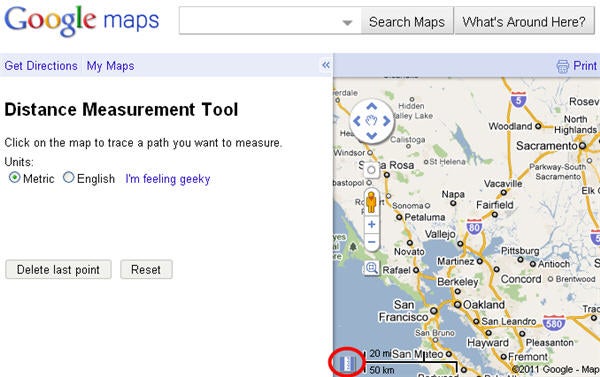The width and height of the screenshot is (600, 377).
Task: Open the search box dropdown arrow
Action: 347,23
